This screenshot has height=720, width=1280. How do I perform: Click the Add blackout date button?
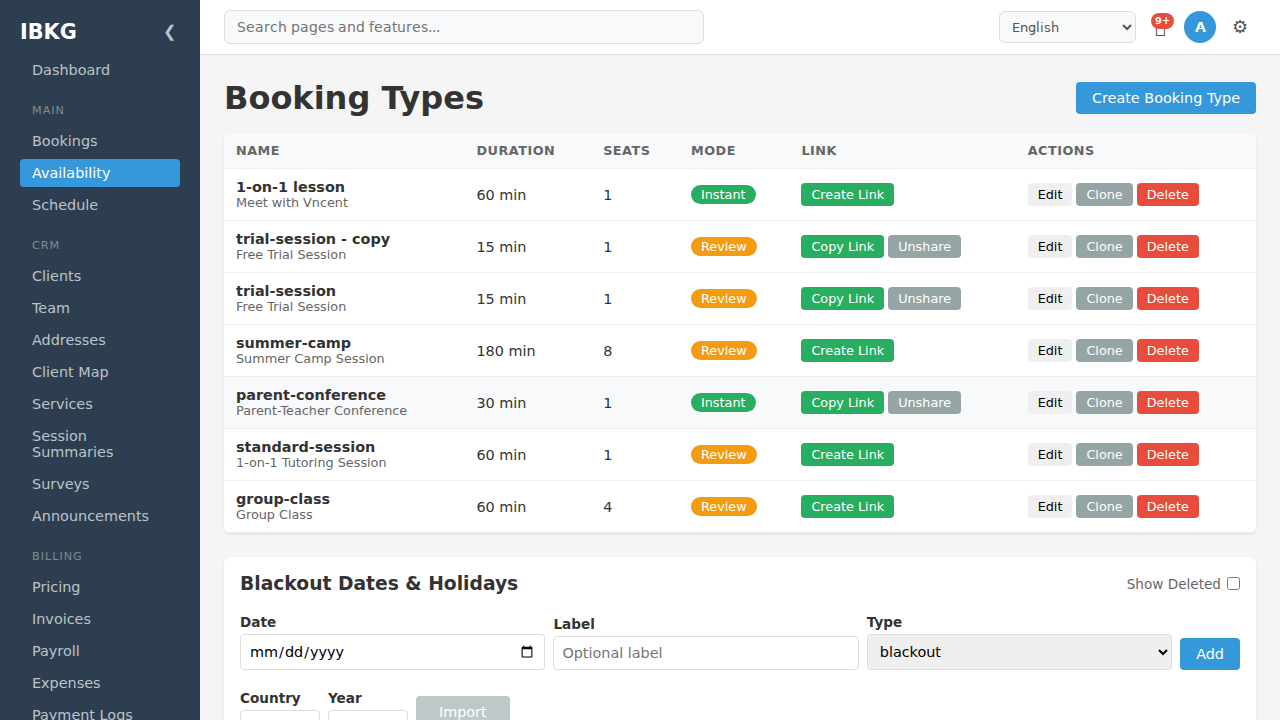(x=1210, y=654)
